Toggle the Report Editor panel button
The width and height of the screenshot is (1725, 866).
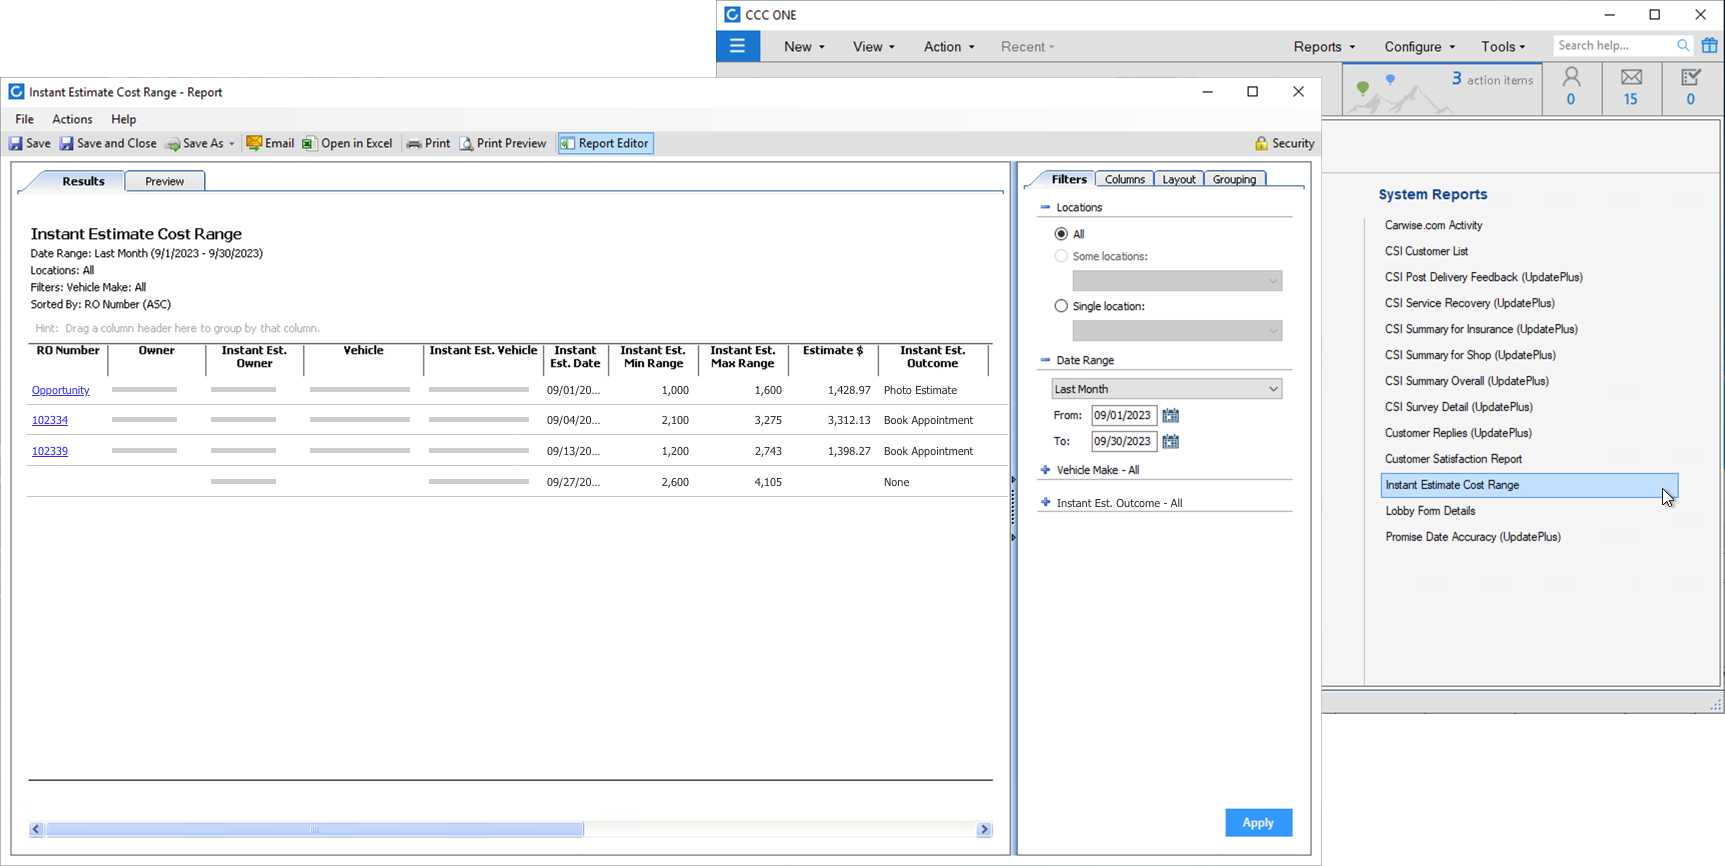point(606,144)
